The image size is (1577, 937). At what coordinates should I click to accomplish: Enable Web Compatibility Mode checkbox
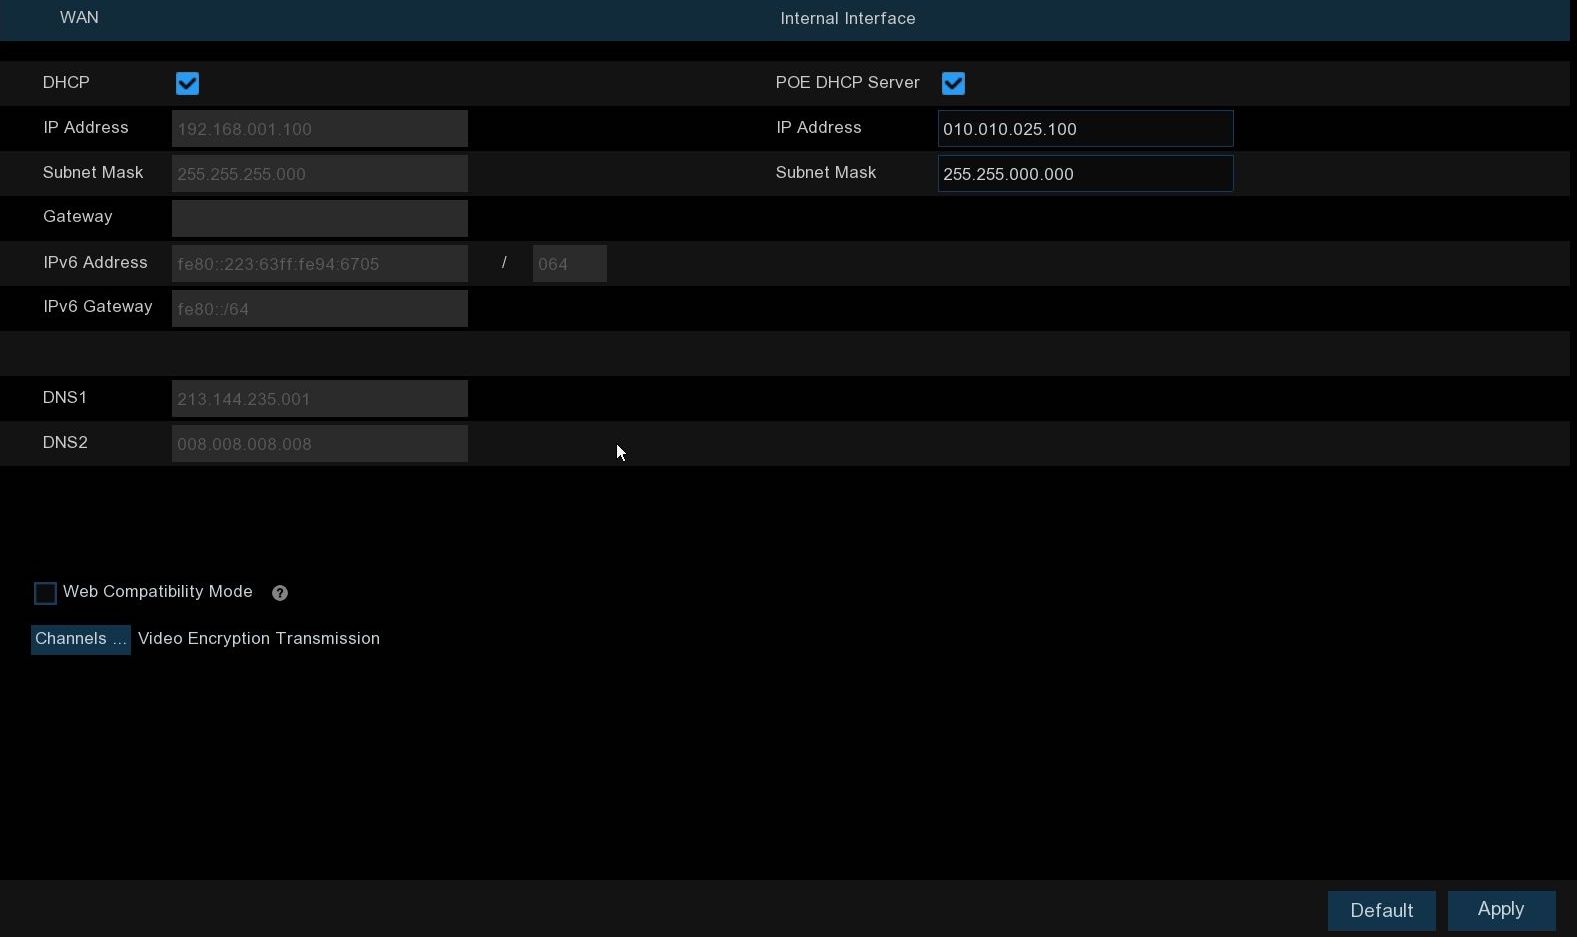point(45,593)
